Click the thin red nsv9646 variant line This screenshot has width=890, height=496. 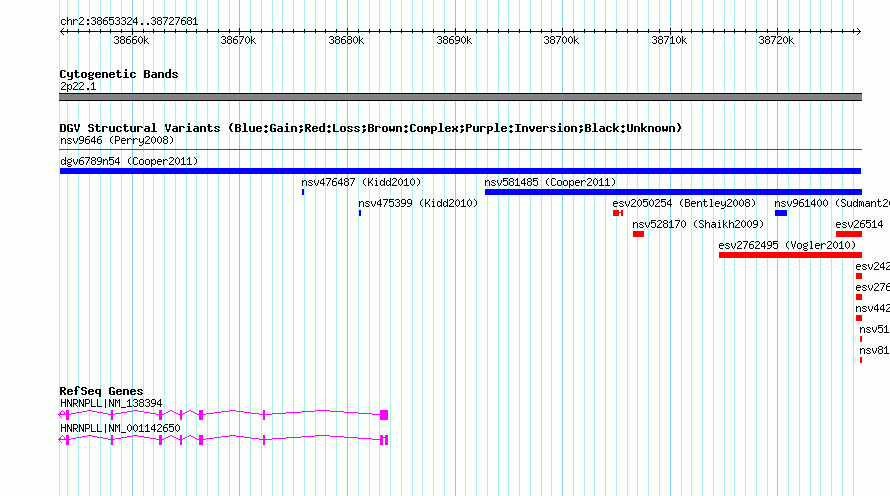[x=460, y=150]
